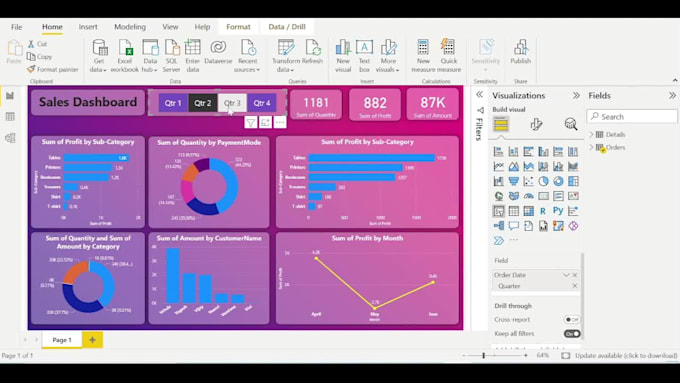The height and width of the screenshot is (383, 680).
Task: Choose the decomposition tree visual
Action: (499, 226)
